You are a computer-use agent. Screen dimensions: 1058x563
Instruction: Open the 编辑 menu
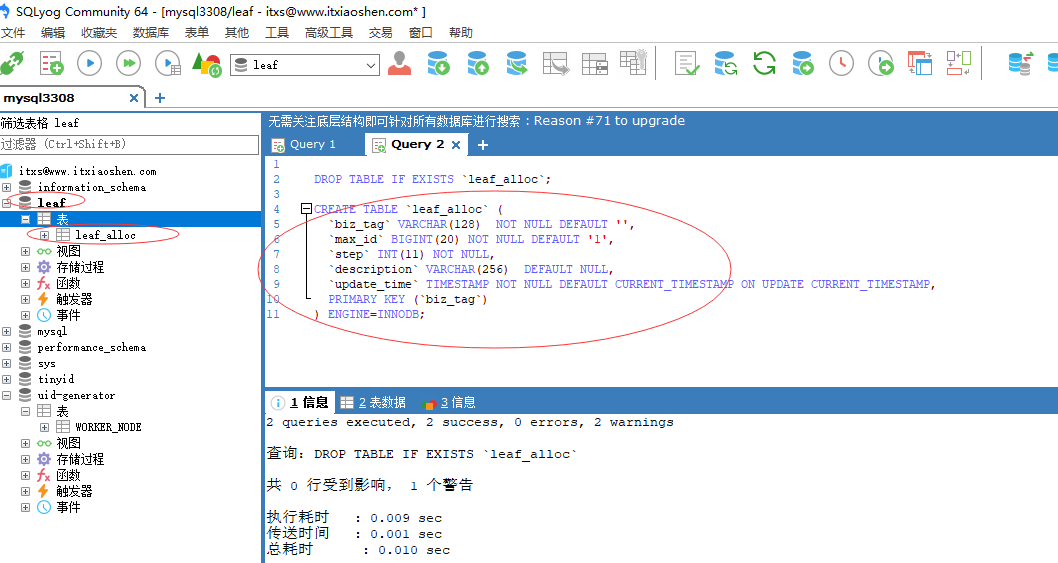coord(53,32)
